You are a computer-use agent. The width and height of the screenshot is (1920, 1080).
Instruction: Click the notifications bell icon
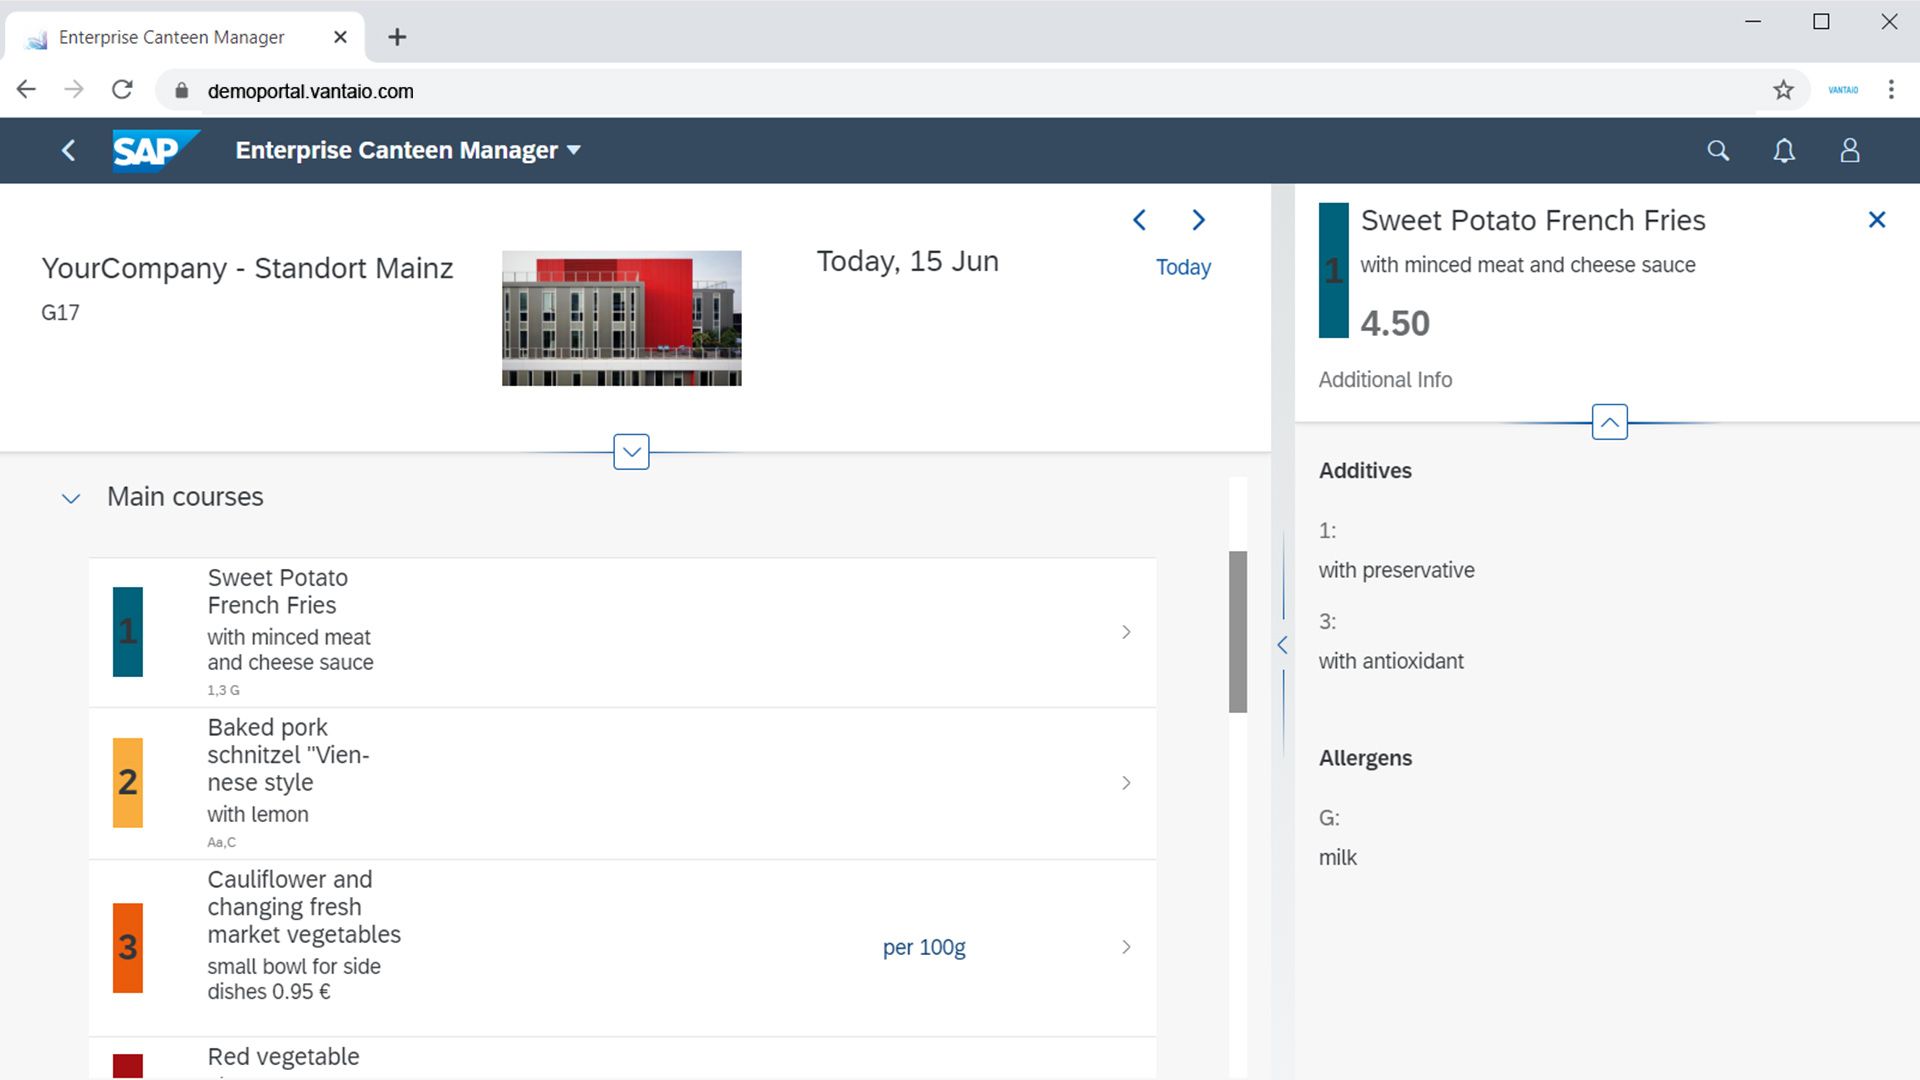(1784, 149)
